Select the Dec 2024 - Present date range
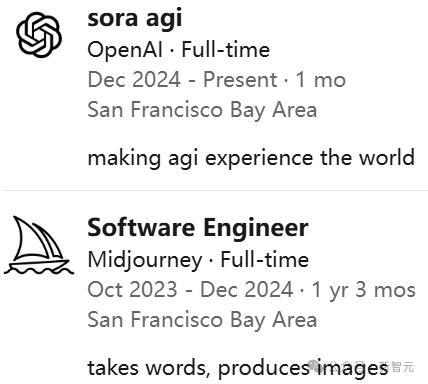Viewport: 428px width, 384px height. pyautogui.click(x=182, y=80)
